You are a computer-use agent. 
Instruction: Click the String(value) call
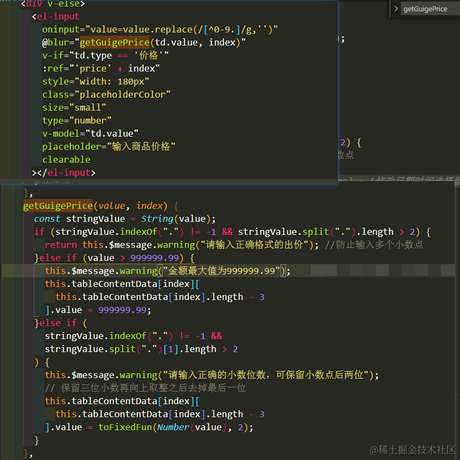pos(175,219)
